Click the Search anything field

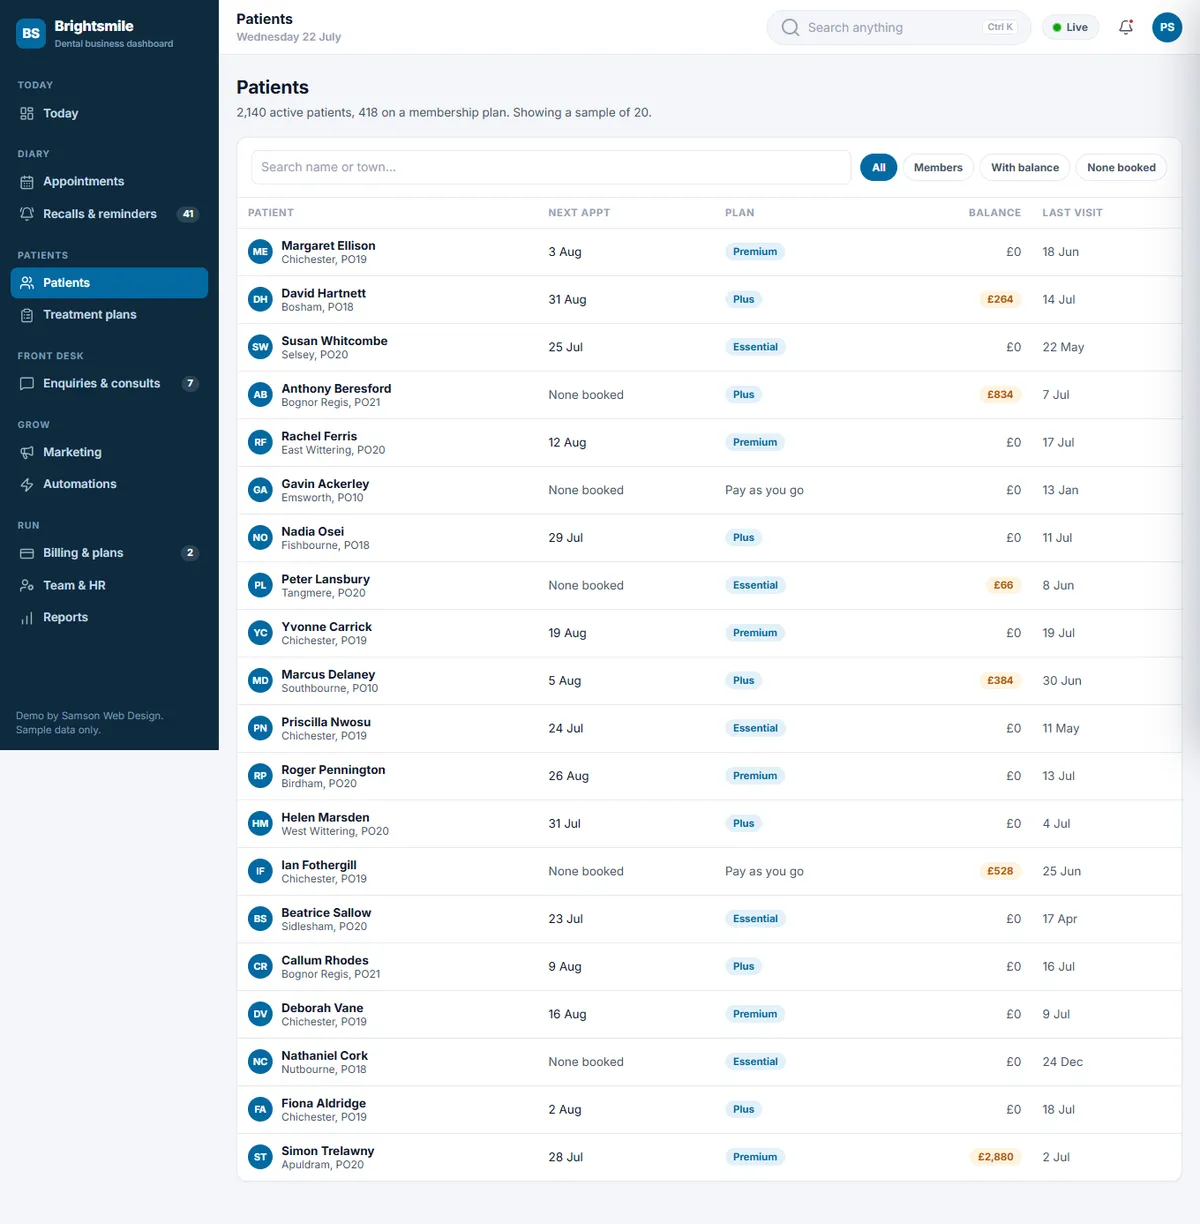898,28
